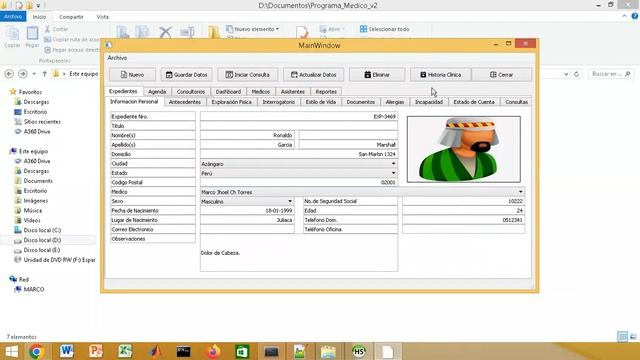Switch to the Consultorios tab
The width and height of the screenshot is (640, 360).
(x=191, y=92)
